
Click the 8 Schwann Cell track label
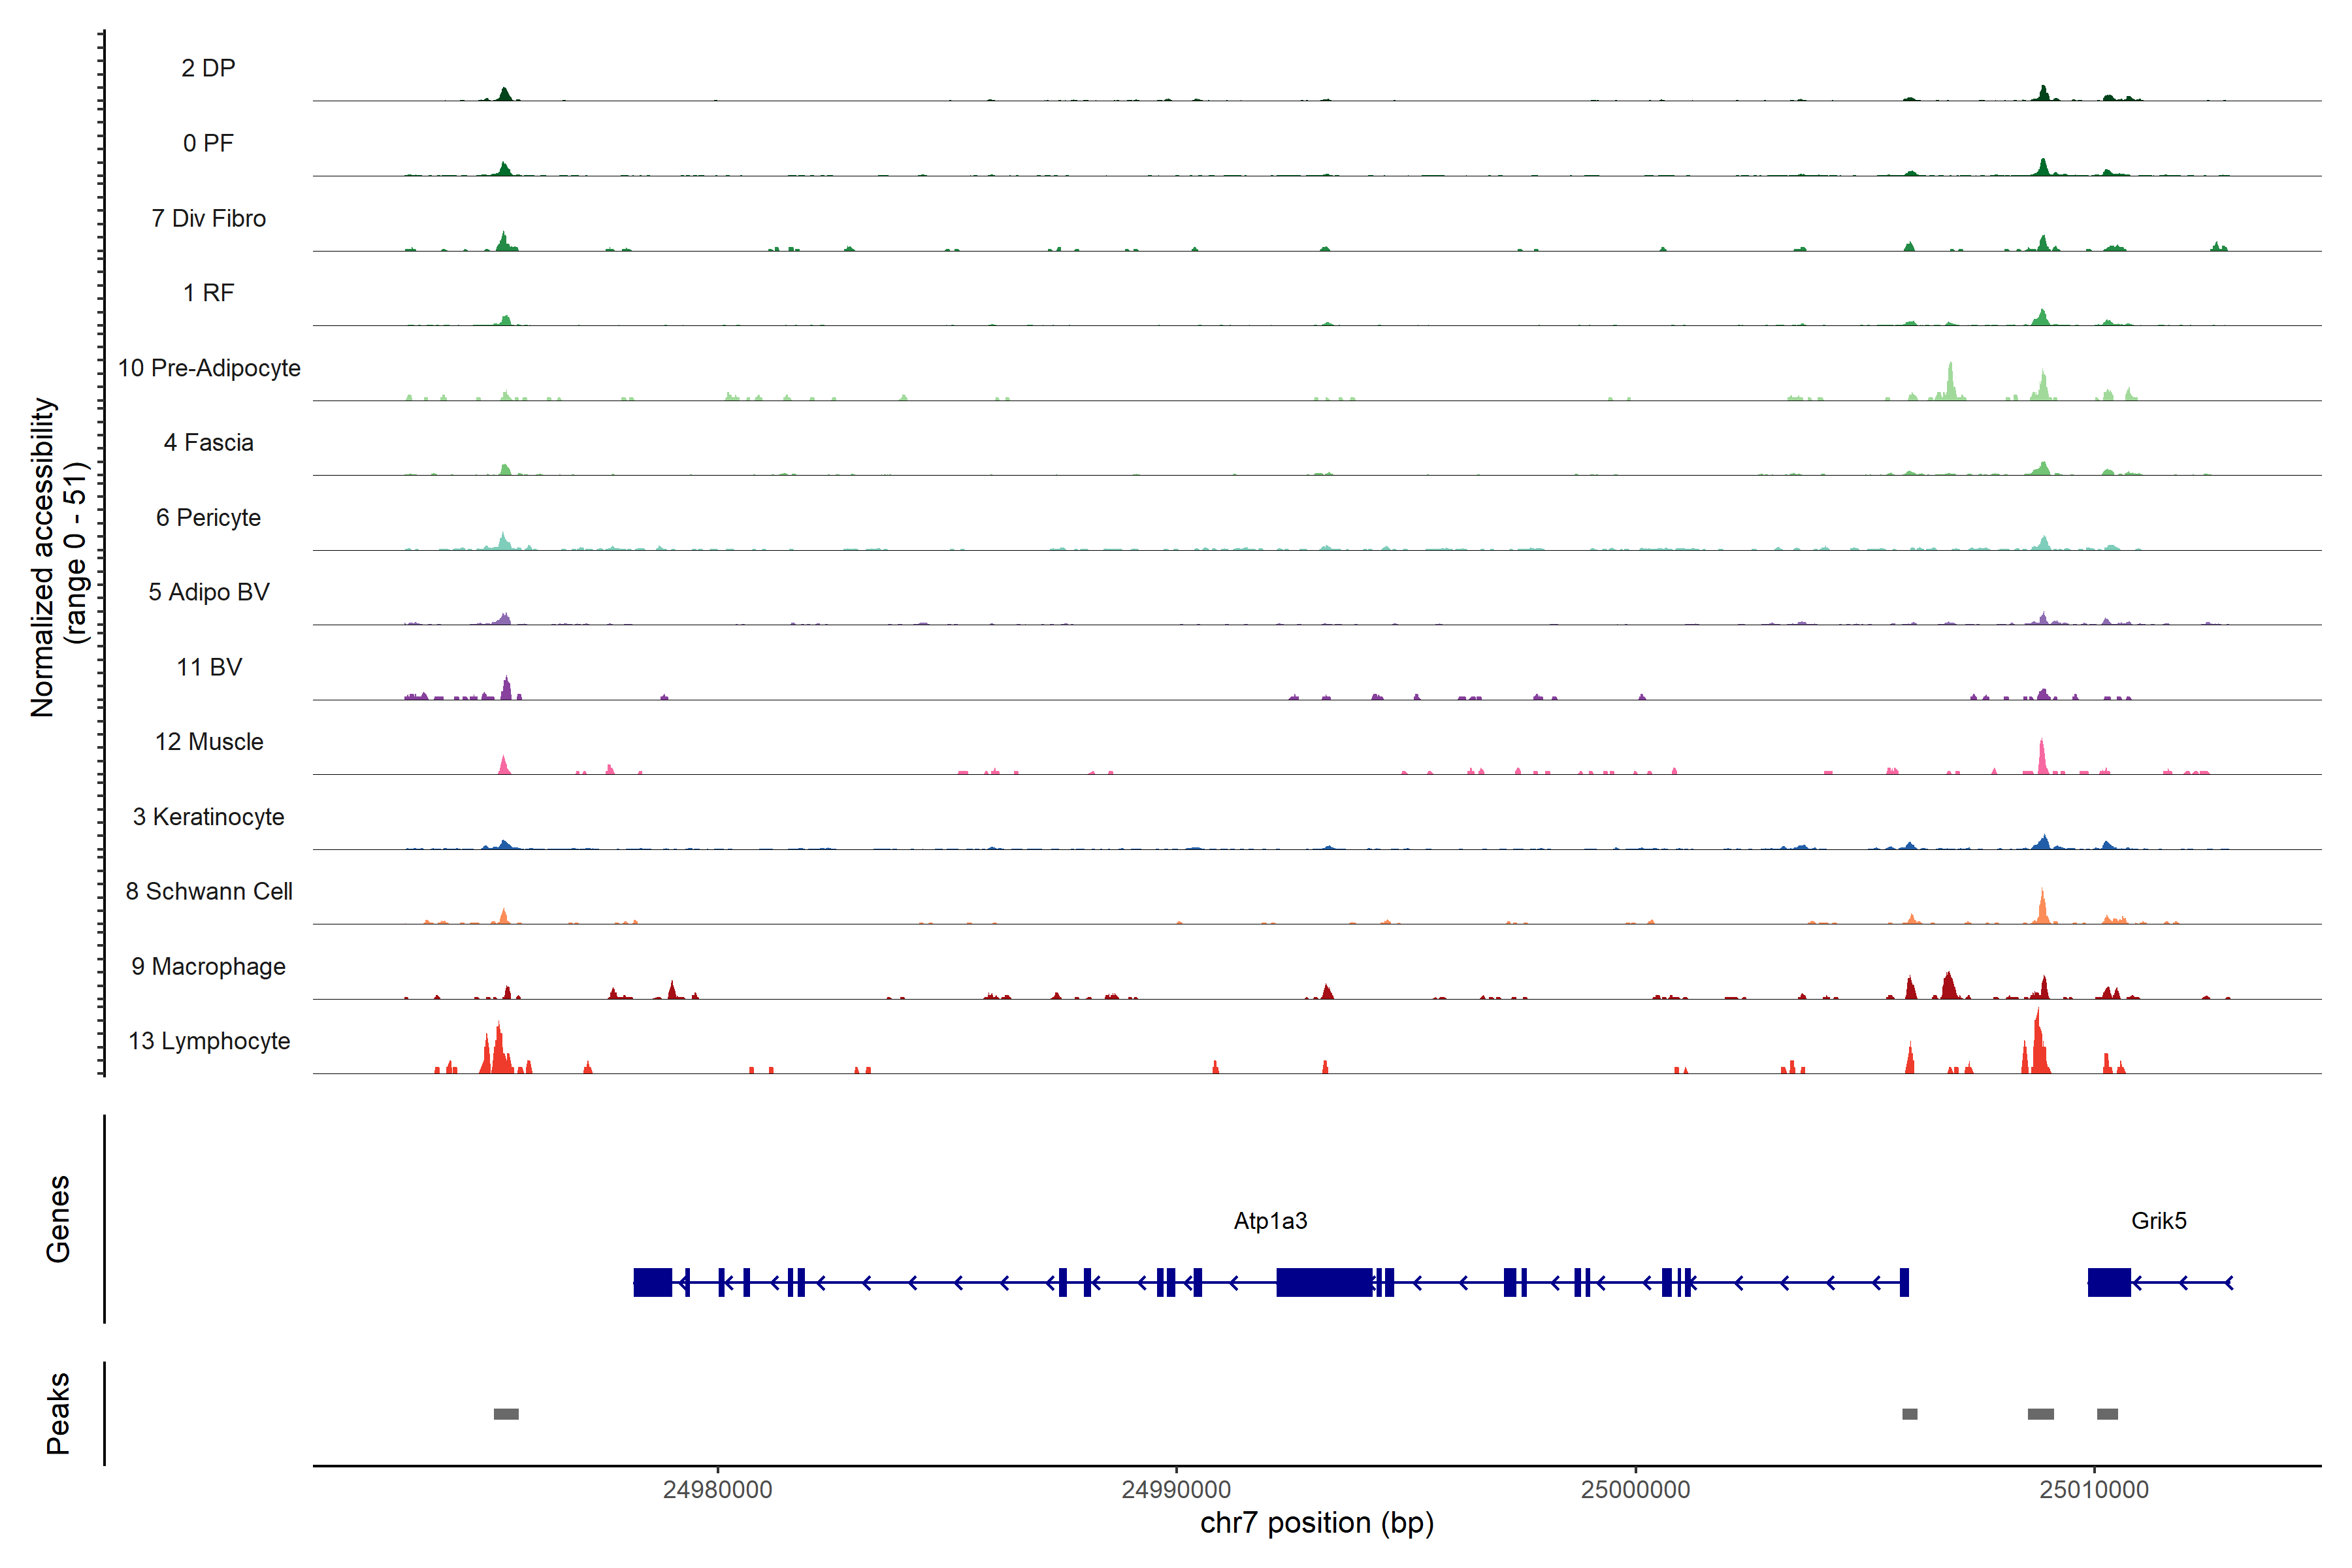point(209,891)
